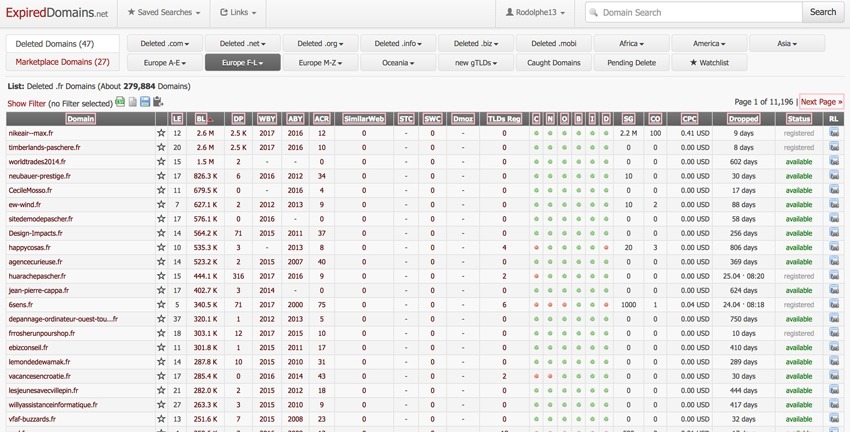
Task: Open RL icon for frrosherunpourshop.fr row
Action: point(834,333)
